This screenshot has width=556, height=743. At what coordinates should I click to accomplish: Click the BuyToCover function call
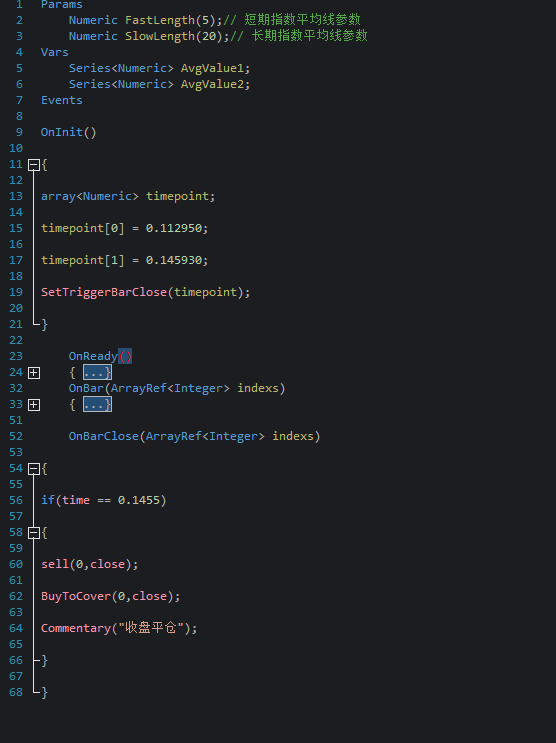pos(76,596)
